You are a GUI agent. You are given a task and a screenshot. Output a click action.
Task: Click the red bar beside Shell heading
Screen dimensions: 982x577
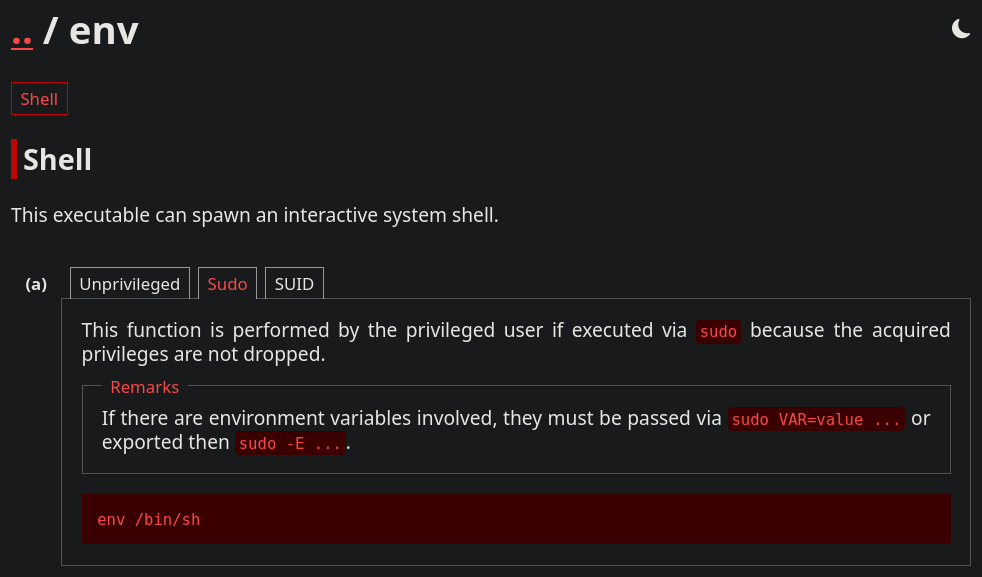tap(14, 159)
